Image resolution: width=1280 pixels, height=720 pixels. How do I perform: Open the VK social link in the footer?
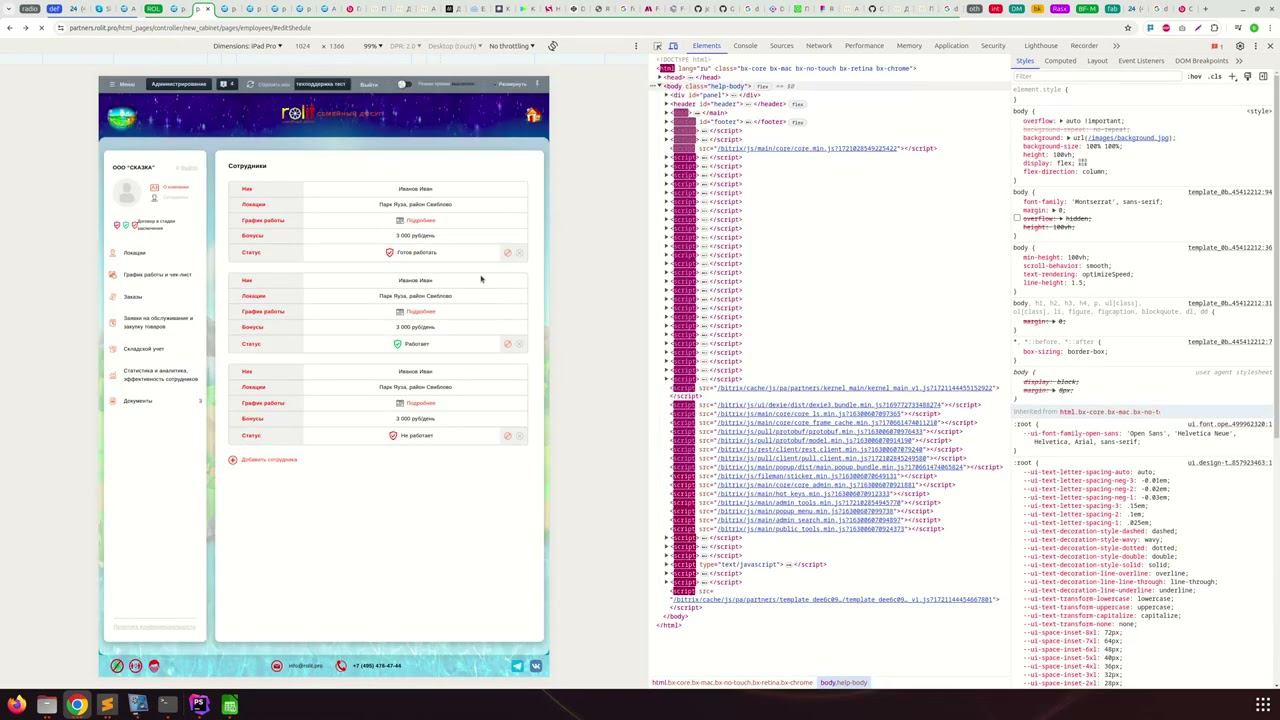[x=535, y=666]
